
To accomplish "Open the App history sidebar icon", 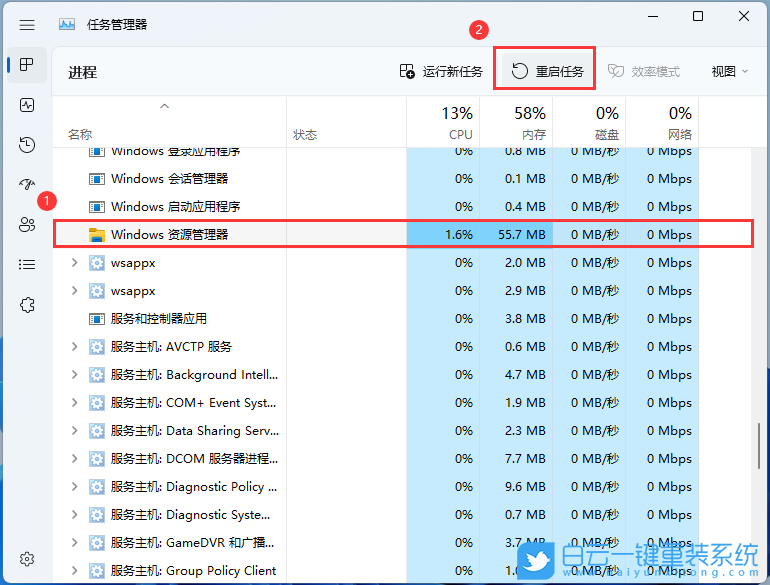I will tap(27, 145).
